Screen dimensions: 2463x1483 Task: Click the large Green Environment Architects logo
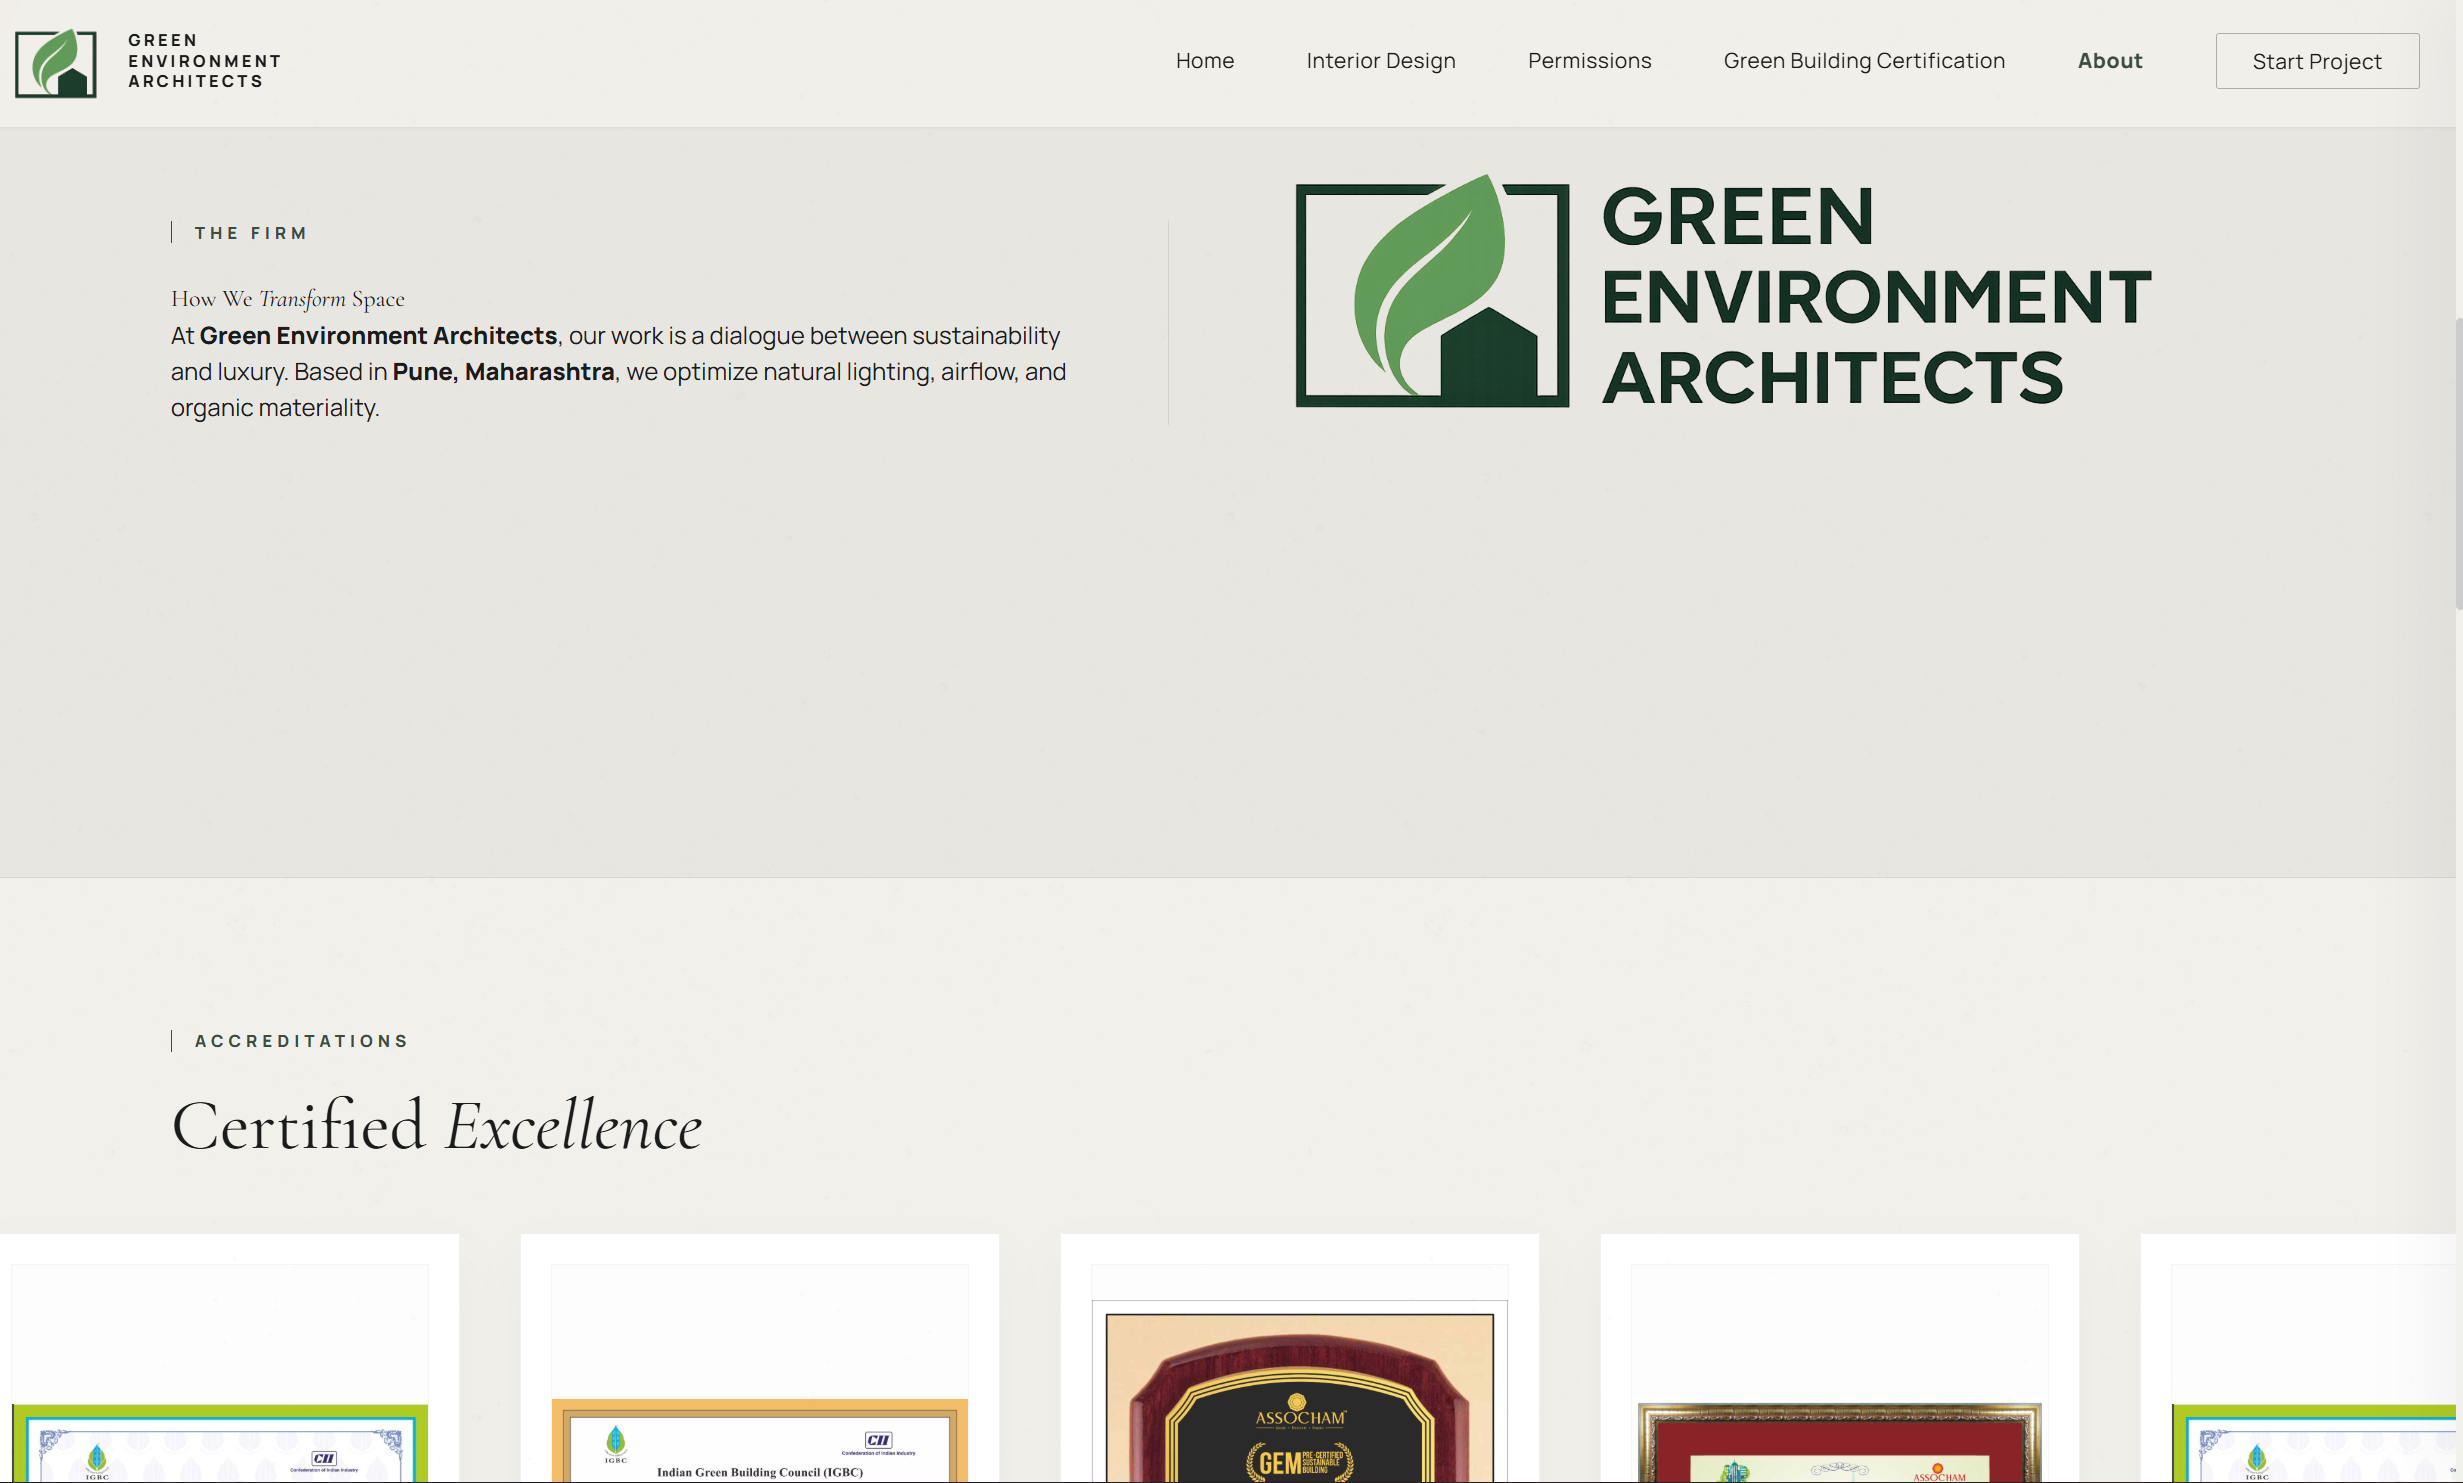click(1723, 292)
